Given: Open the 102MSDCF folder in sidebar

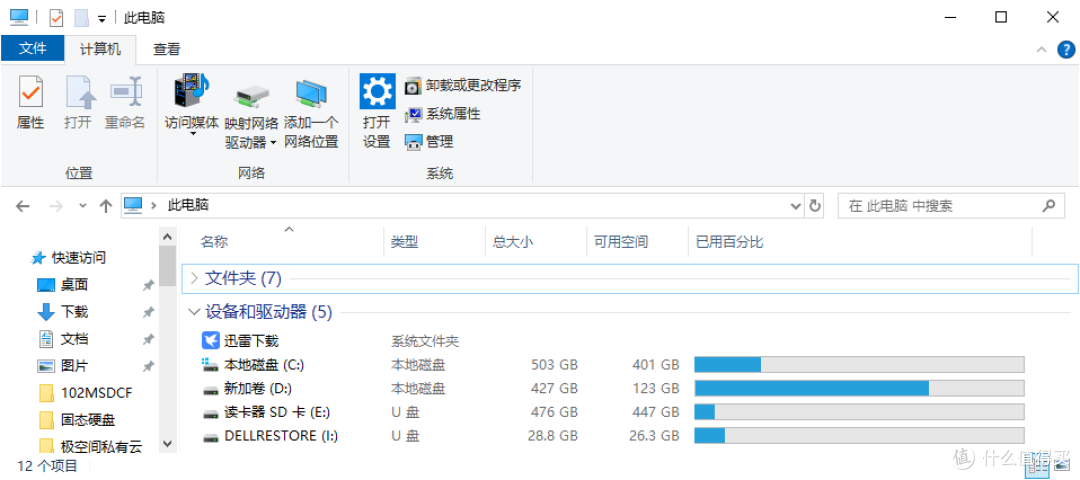Looking at the screenshot, I should [x=85, y=393].
